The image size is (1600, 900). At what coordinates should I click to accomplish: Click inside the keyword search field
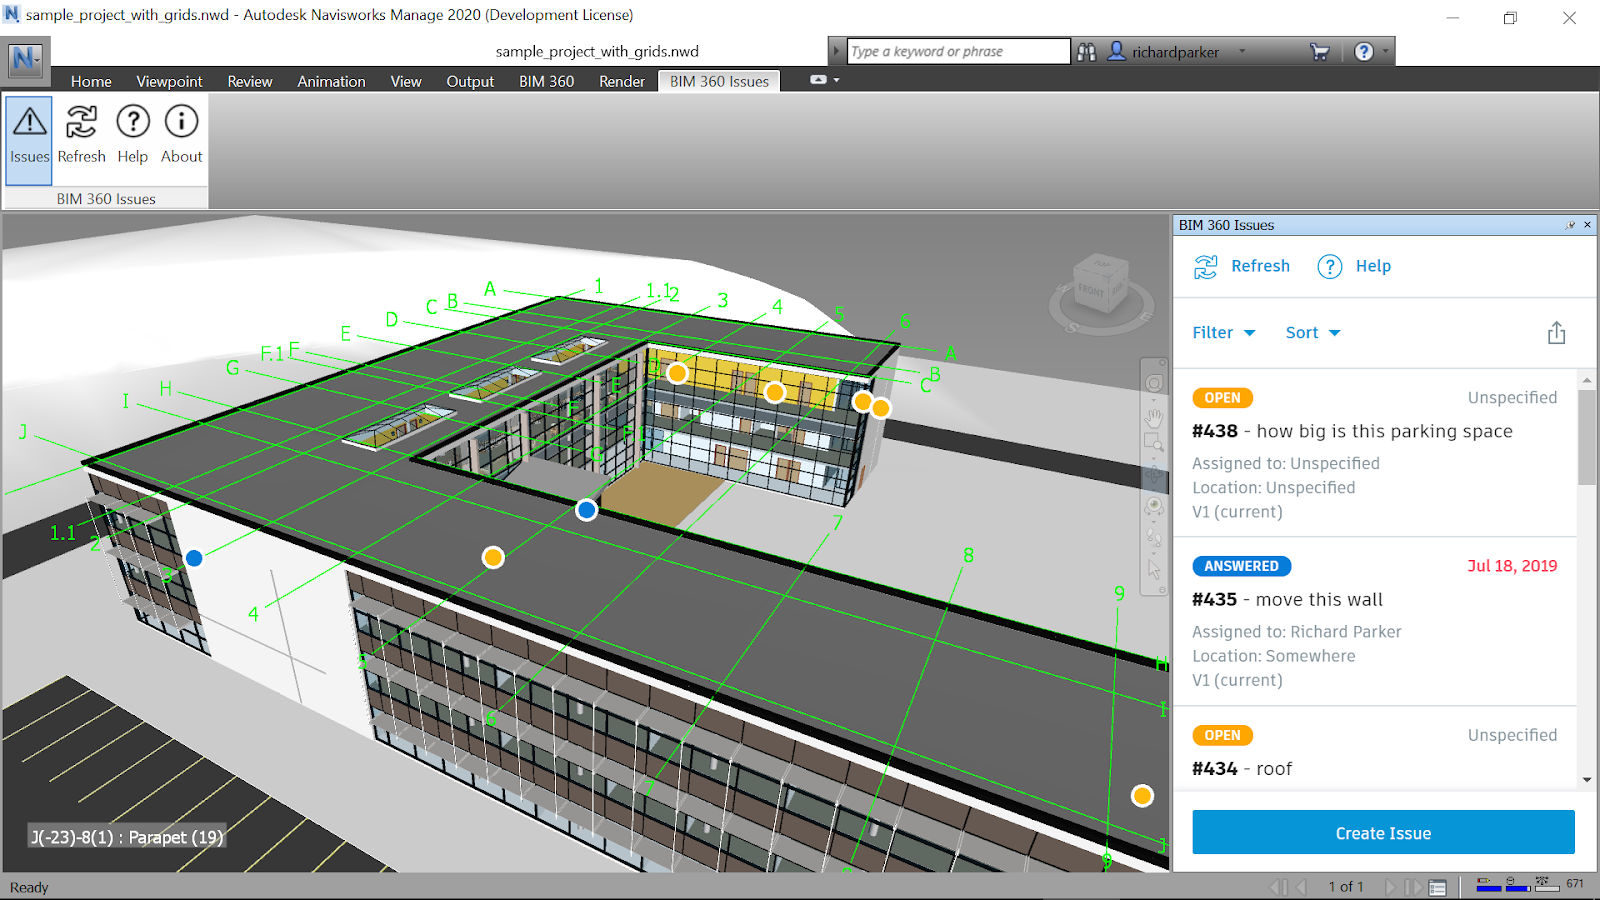click(955, 50)
